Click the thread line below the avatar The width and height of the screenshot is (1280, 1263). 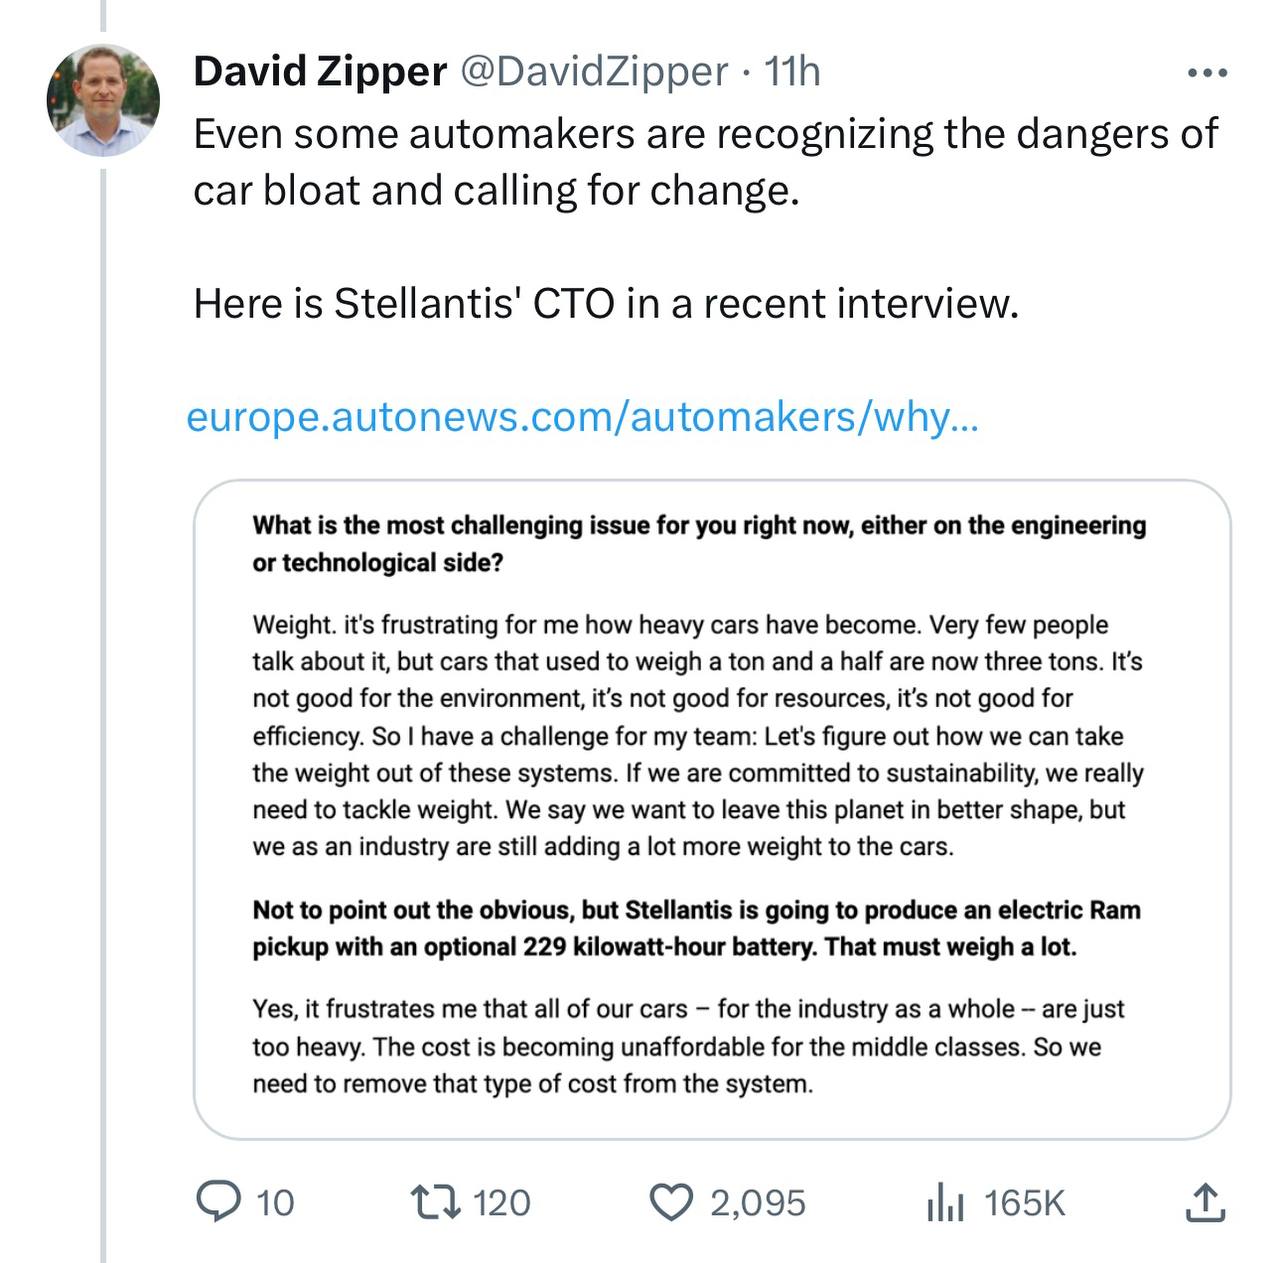coord(103,700)
